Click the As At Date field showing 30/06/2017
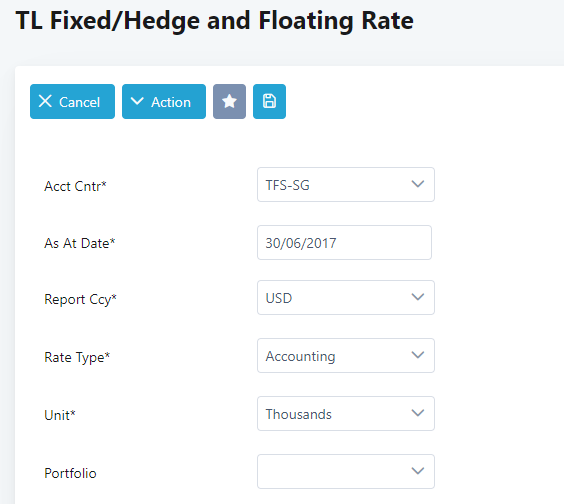Image resolution: width=564 pixels, height=504 pixels. point(344,242)
